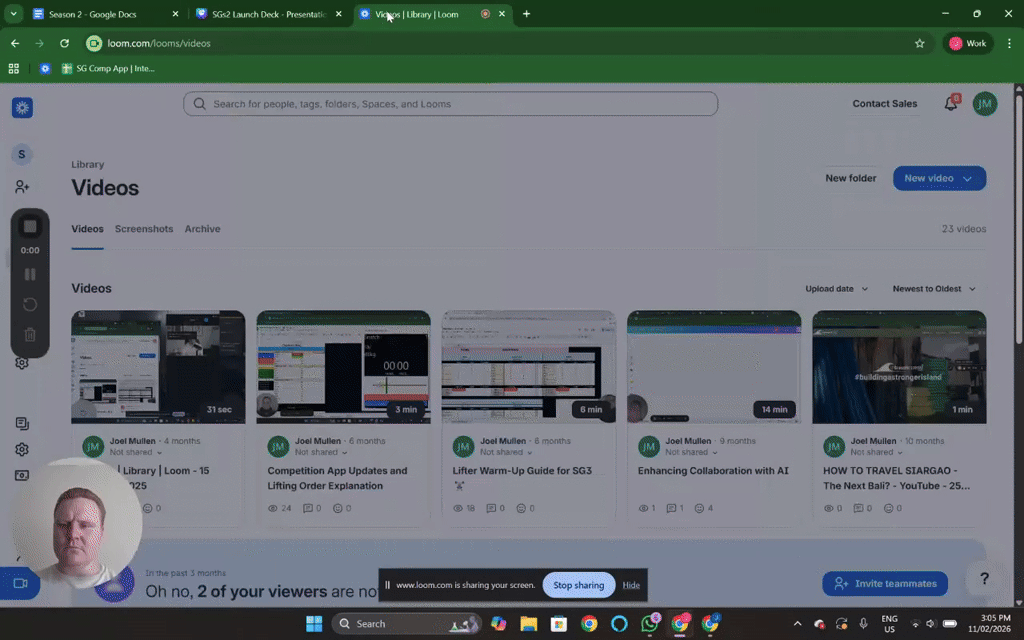Open the HOW TO TRAVEL SIARGAO thumbnail
Viewport: 1024px width, 640px height.
899,367
